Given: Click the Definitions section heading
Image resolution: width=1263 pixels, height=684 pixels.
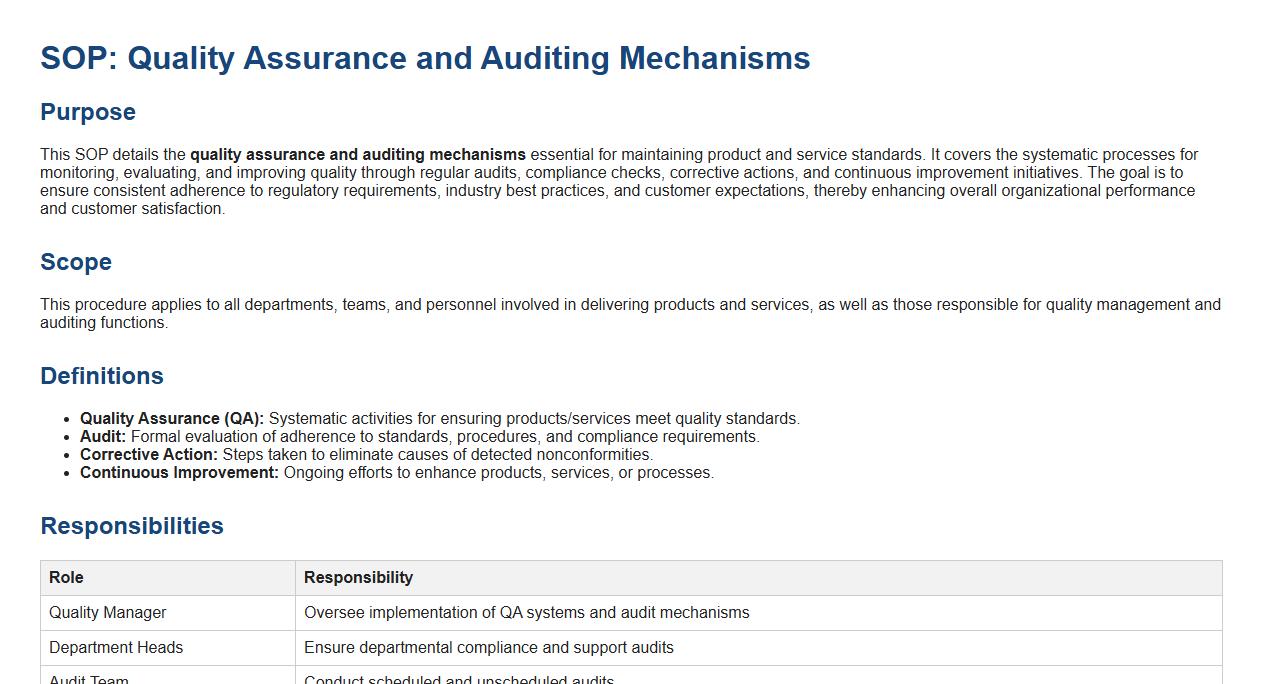Looking at the screenshot, I should 102,376.
